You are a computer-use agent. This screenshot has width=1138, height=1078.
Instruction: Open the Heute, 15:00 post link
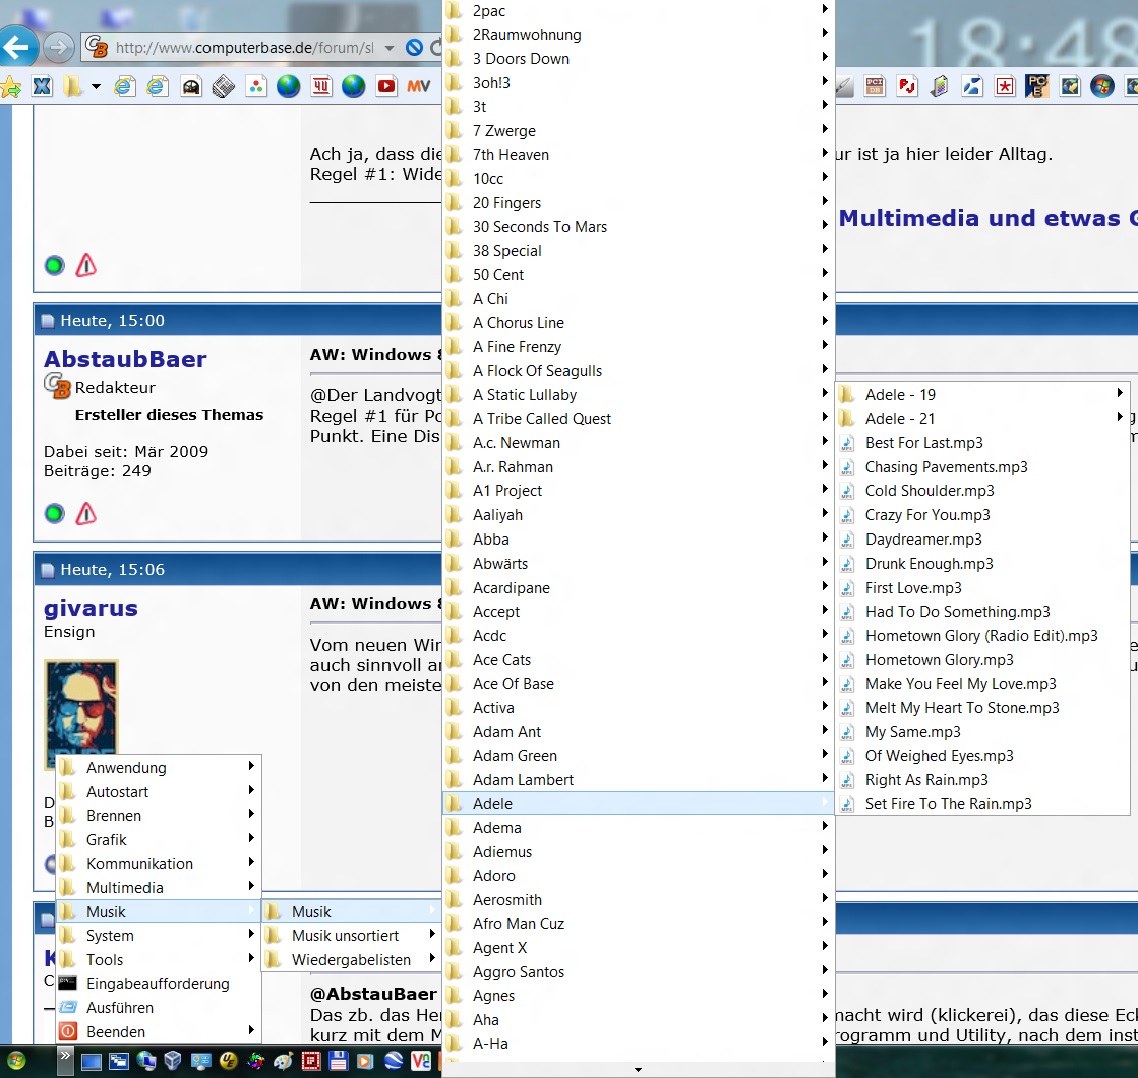click(x=112, y=321)
